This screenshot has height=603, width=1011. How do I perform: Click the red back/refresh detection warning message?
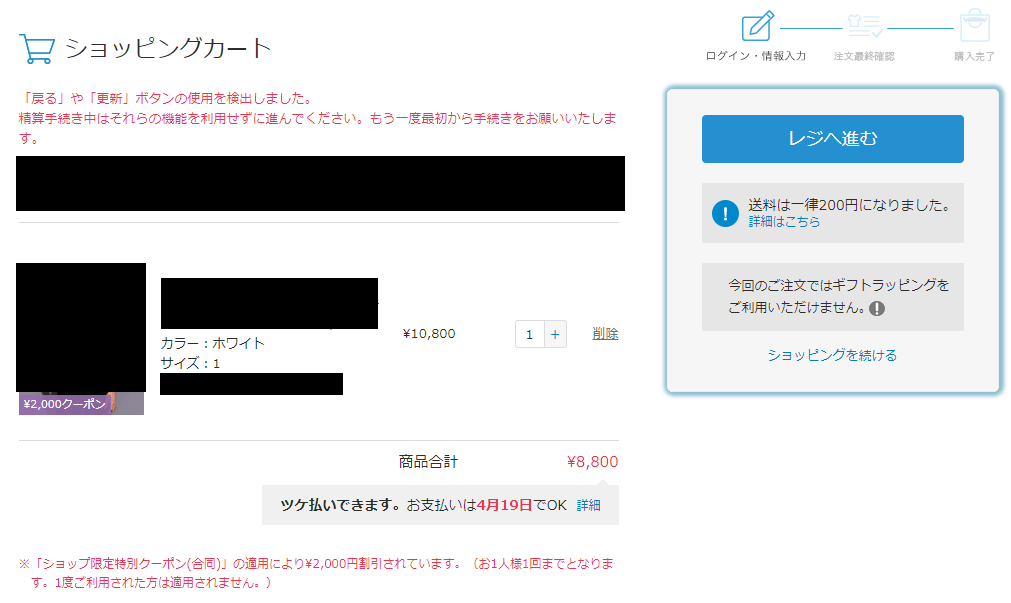[x=317, y=118]
